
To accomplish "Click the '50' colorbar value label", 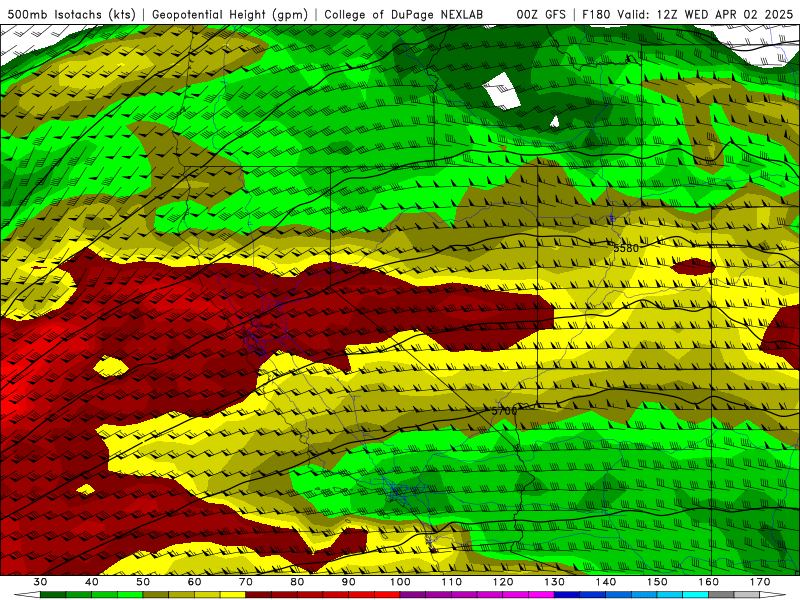I will pyautogui.click(x=143, y=582).
